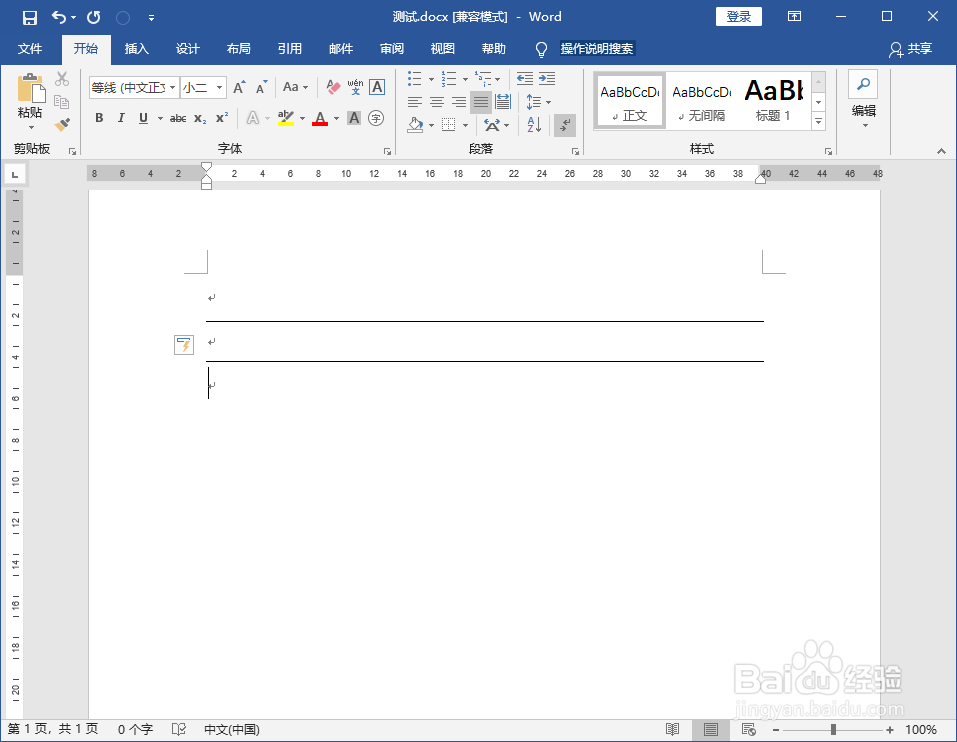Align text left

(x=415, y=102)
